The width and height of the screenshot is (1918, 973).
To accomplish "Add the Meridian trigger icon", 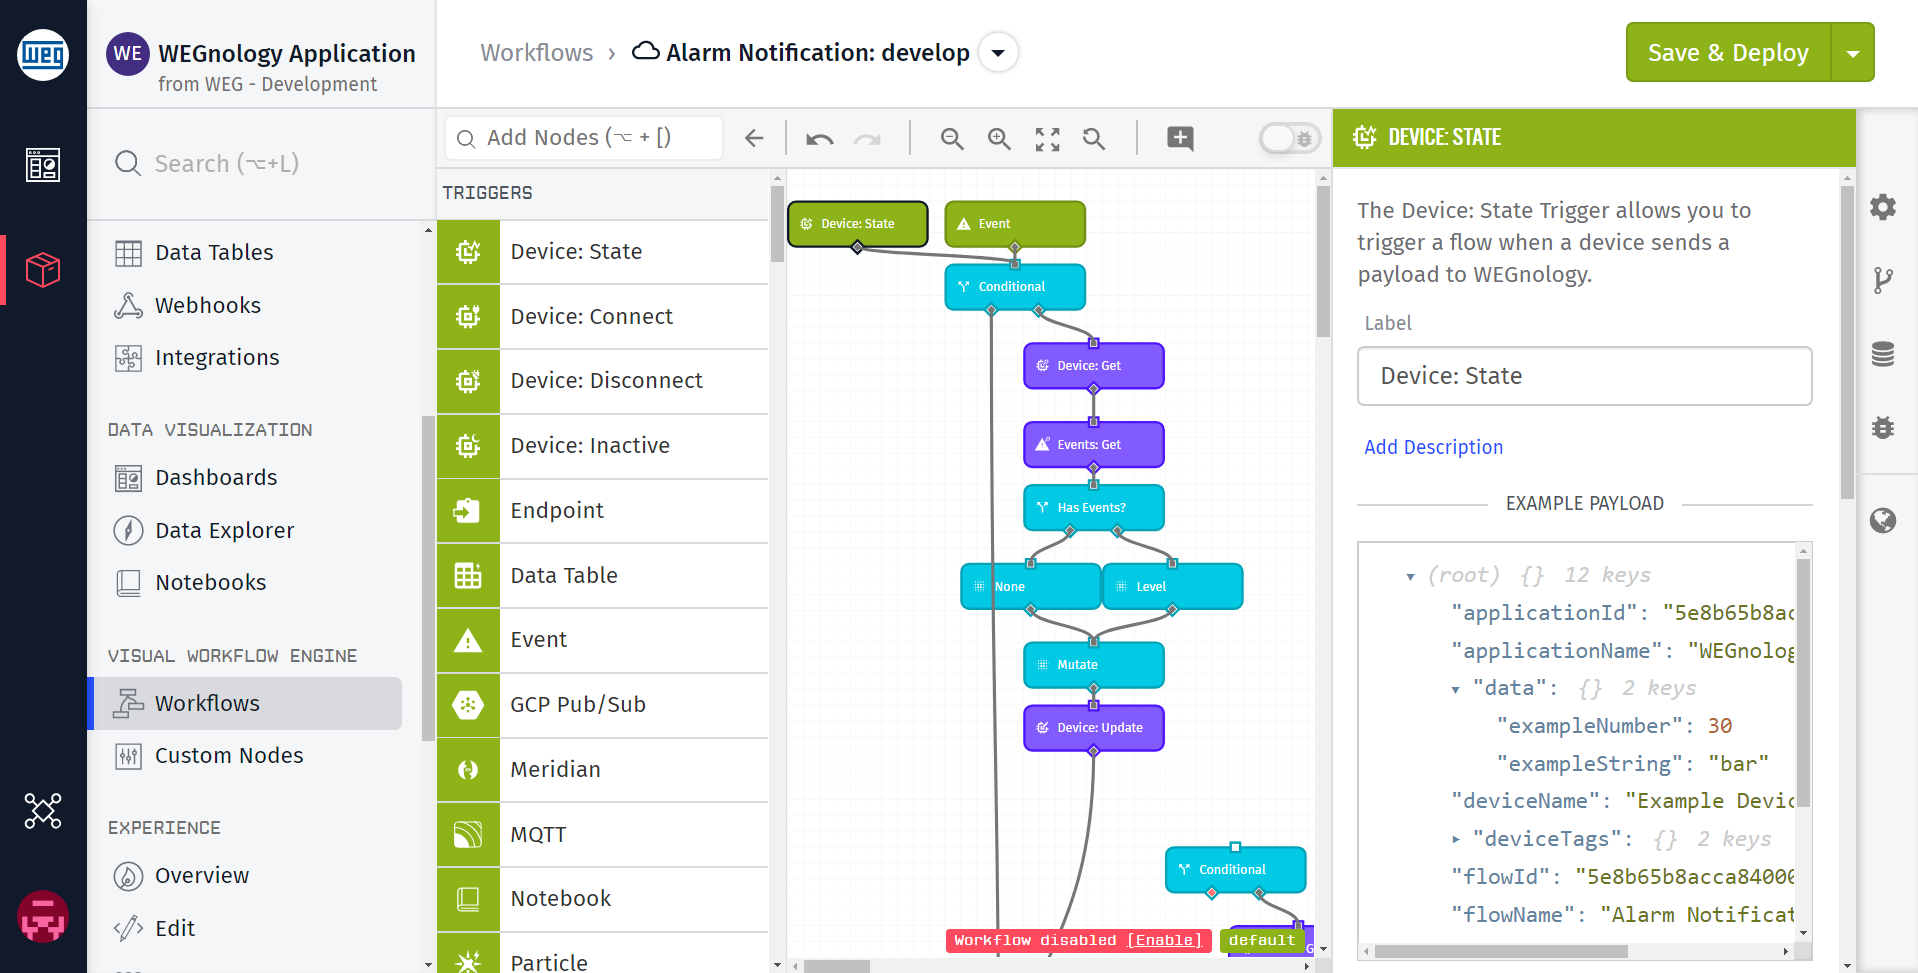I will click(468, 770).
